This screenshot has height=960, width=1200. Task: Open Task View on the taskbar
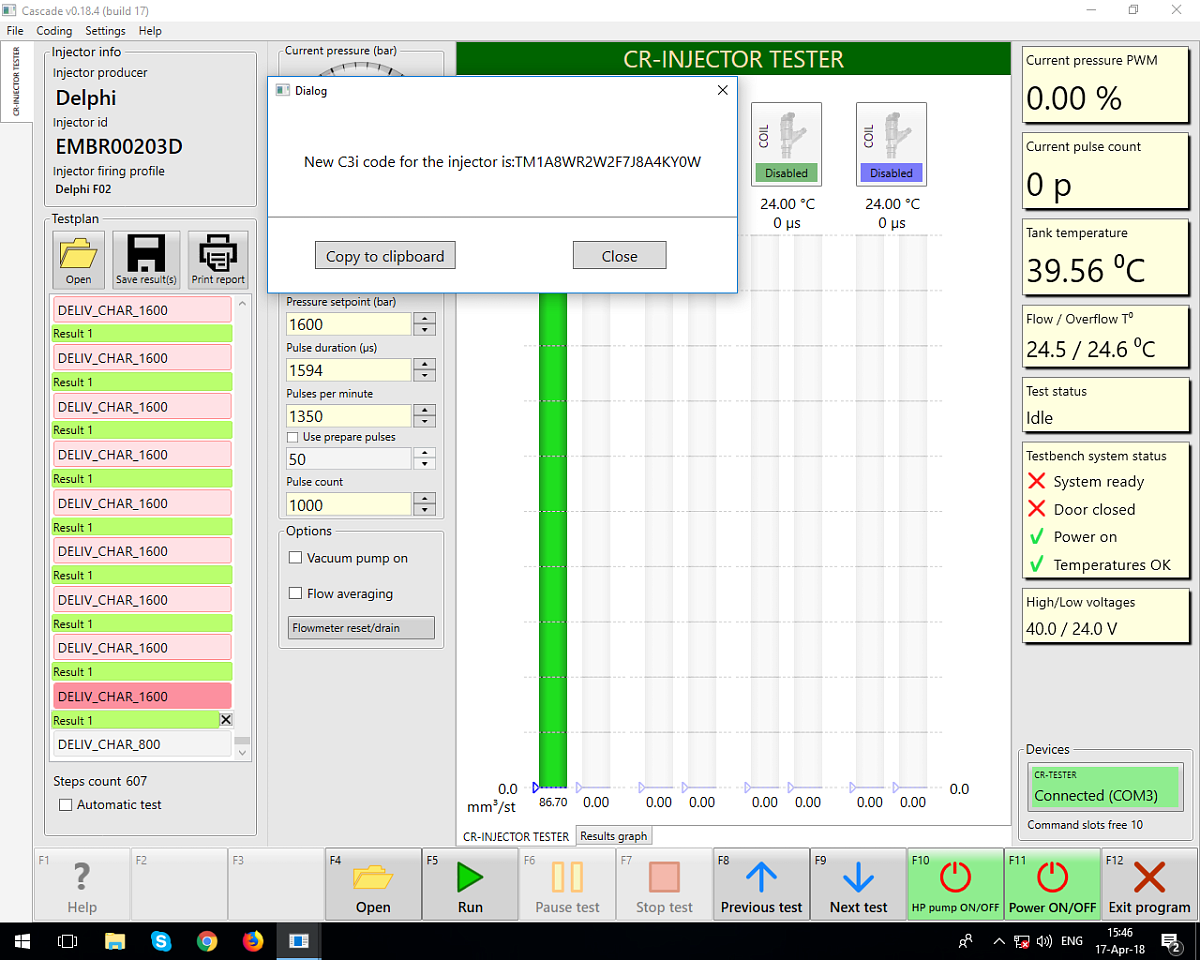pos(68,941)
